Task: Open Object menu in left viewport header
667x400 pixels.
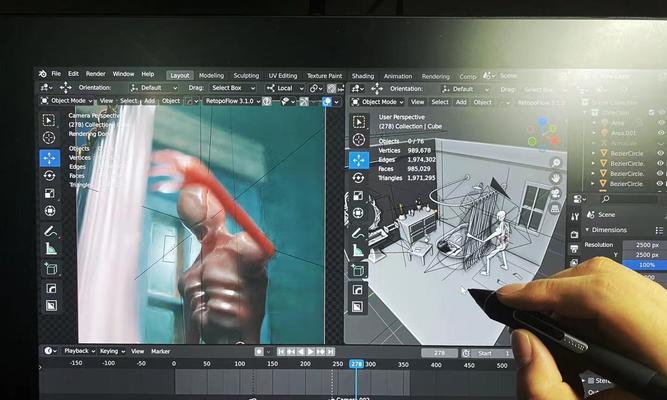Action: coord(171,101)
